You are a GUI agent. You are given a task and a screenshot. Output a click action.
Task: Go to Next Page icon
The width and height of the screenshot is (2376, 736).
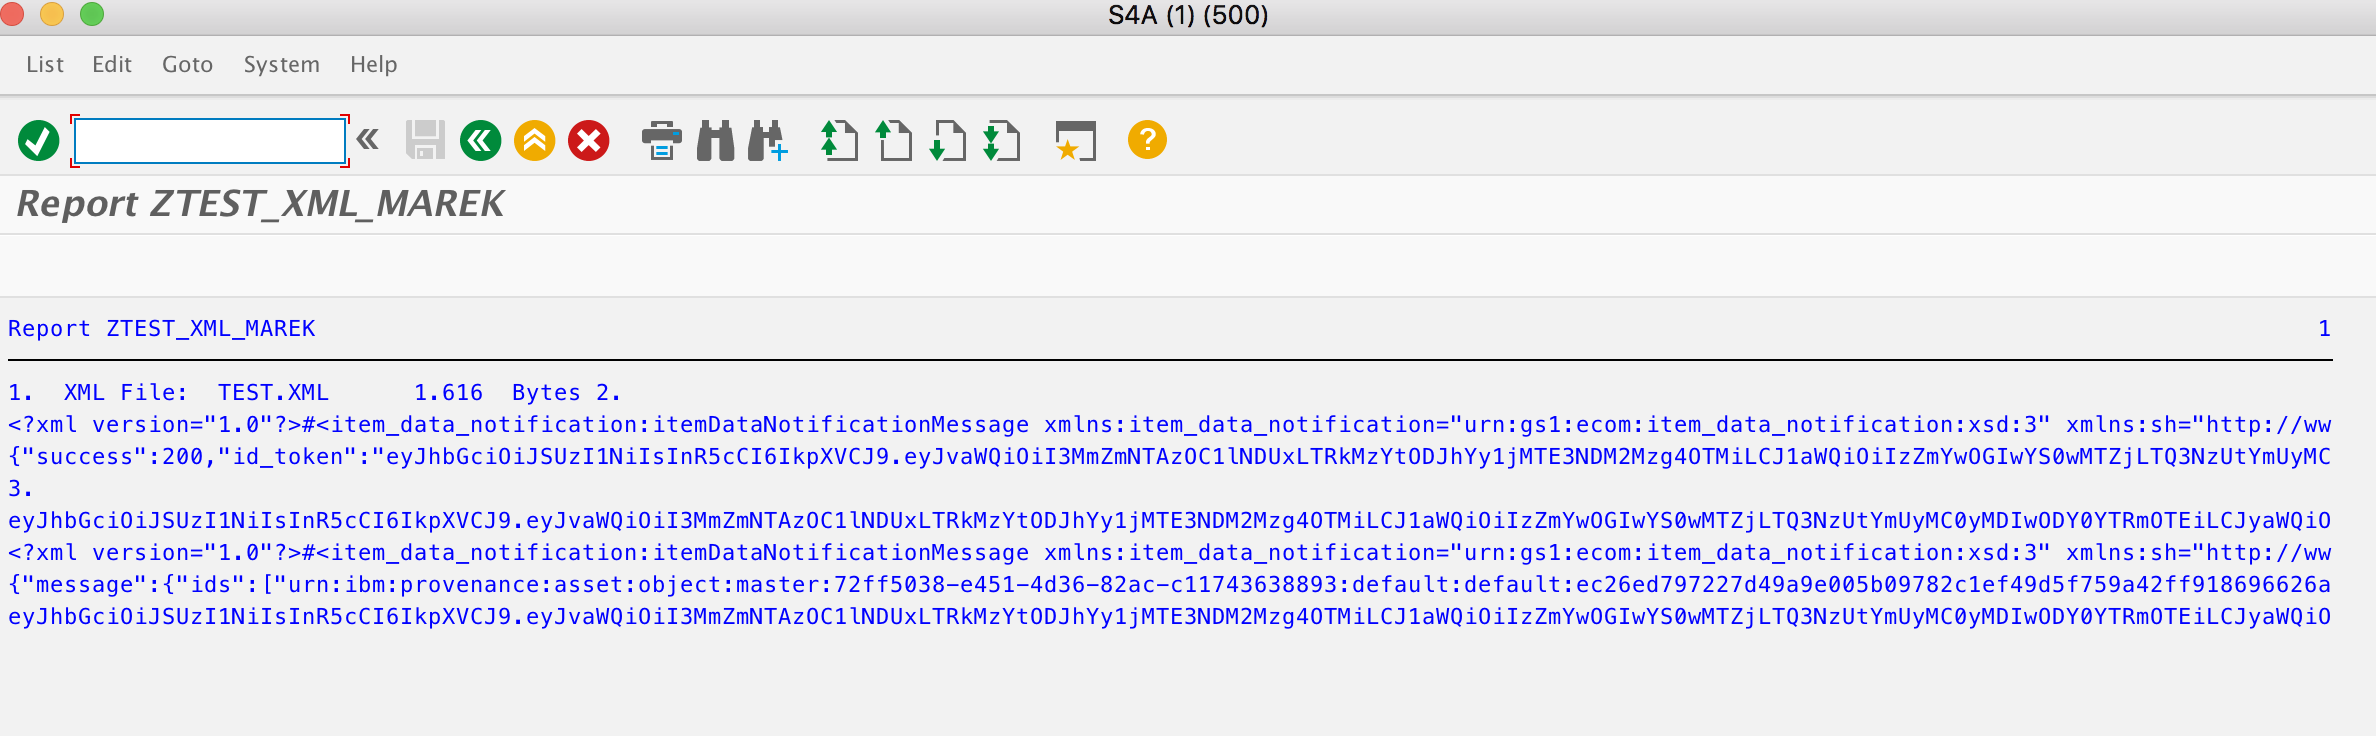click(948, 141)
